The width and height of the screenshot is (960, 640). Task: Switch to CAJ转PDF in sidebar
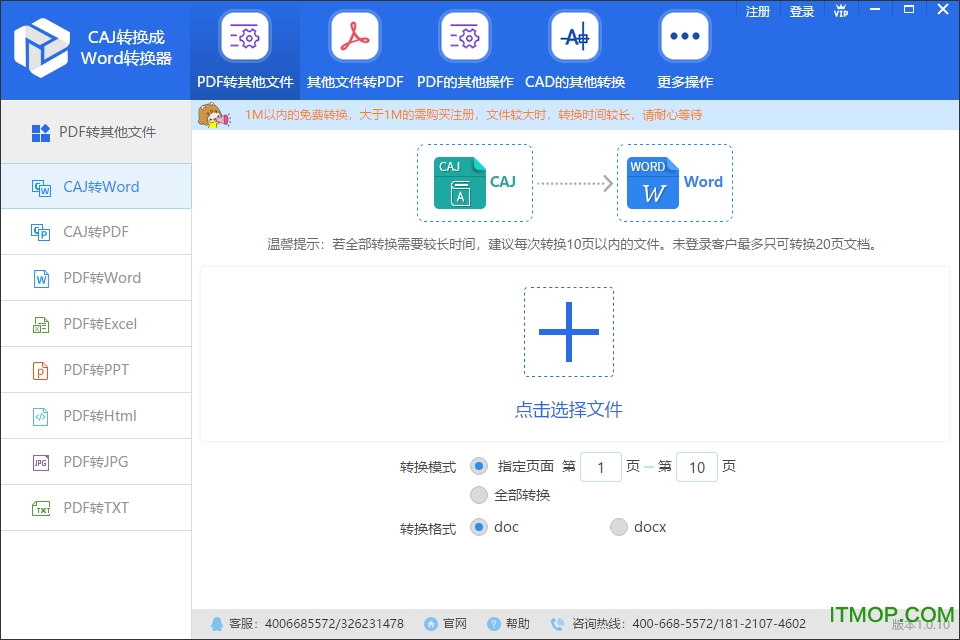[x=96, y=232]
